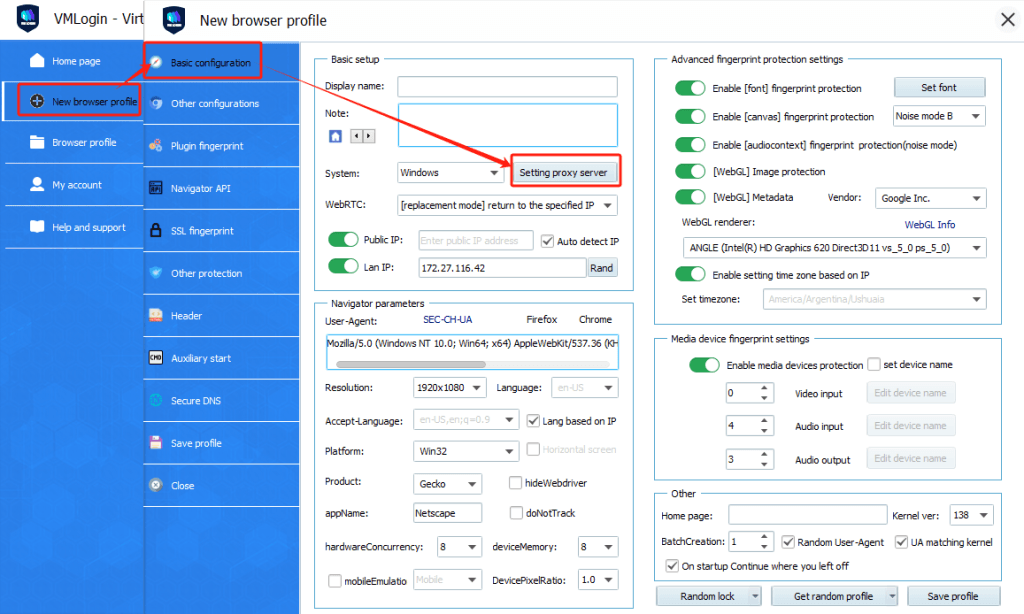
Task: Expand the WebRTC replacement mode dropdown
Action: pyautogui.click(x=508, y=204)
